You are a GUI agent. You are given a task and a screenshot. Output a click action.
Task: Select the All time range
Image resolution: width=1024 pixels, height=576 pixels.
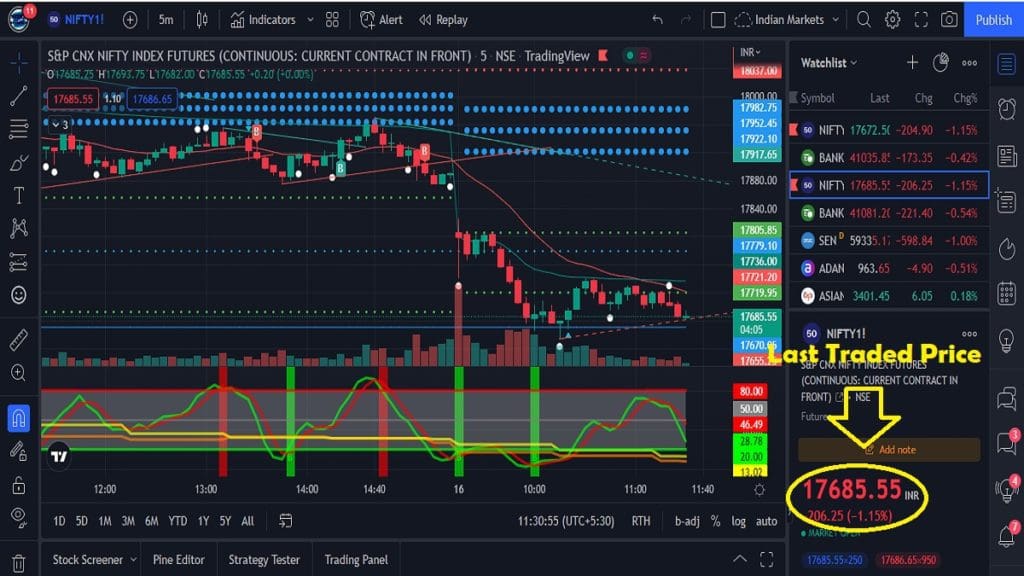coord(248,521)
